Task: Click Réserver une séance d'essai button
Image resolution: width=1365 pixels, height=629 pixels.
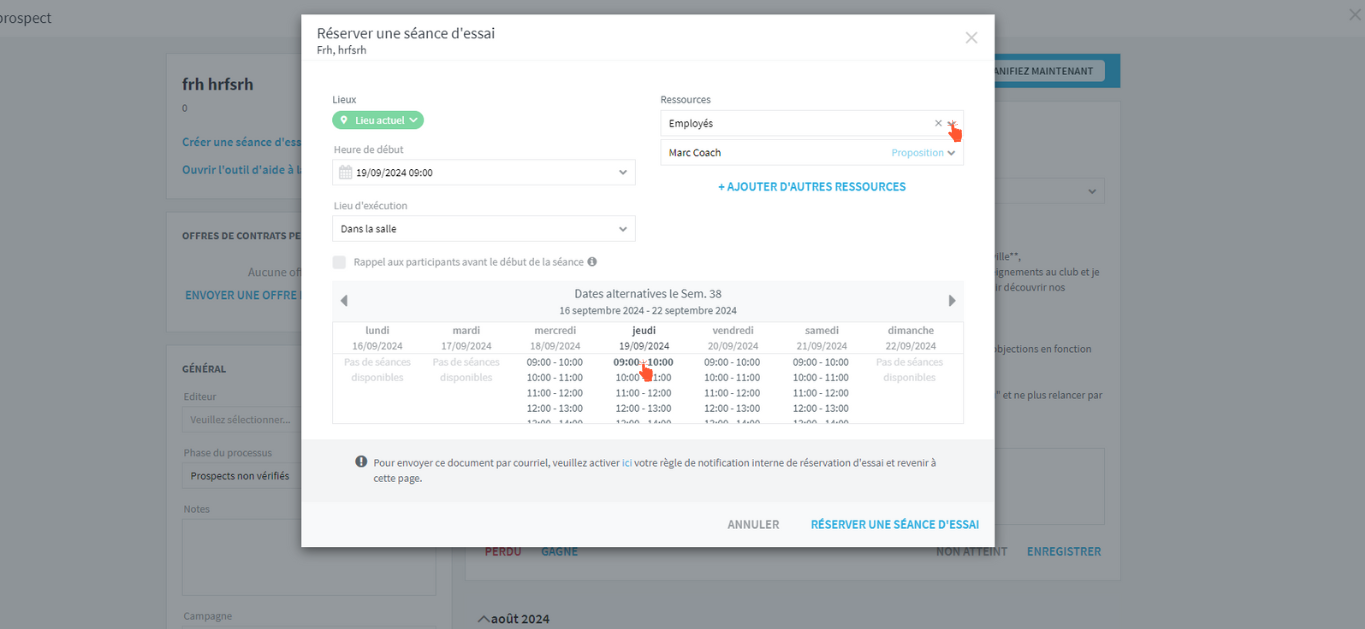Action: [x=895, y=525]
